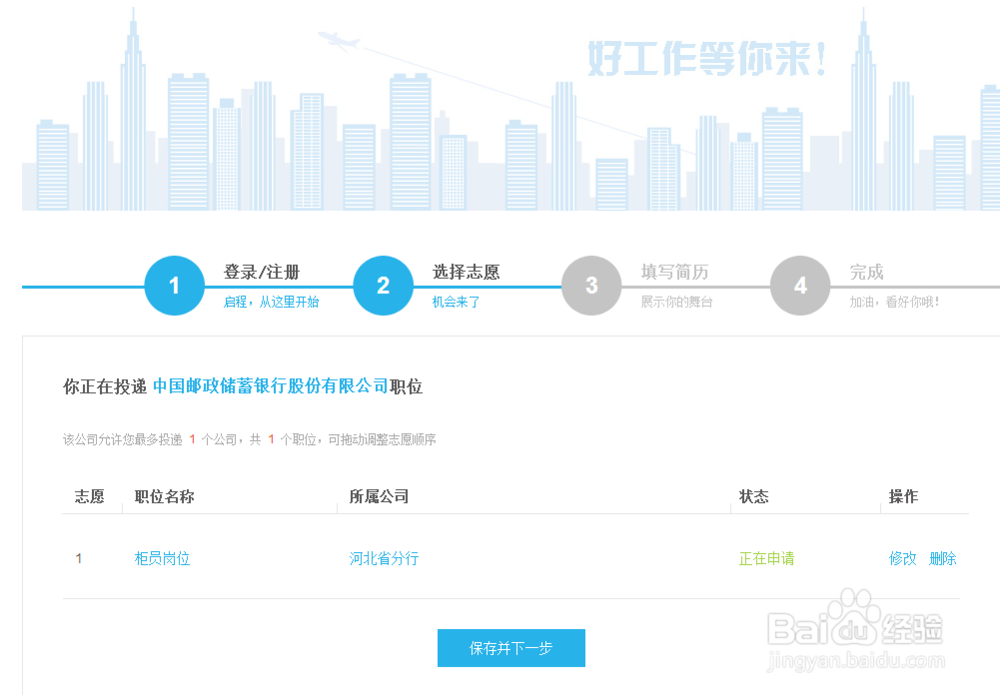Viewport: 1000px width, 695px height.
Task: Click the 机会来了 subtitle
Action: click(x=455, y=302)
